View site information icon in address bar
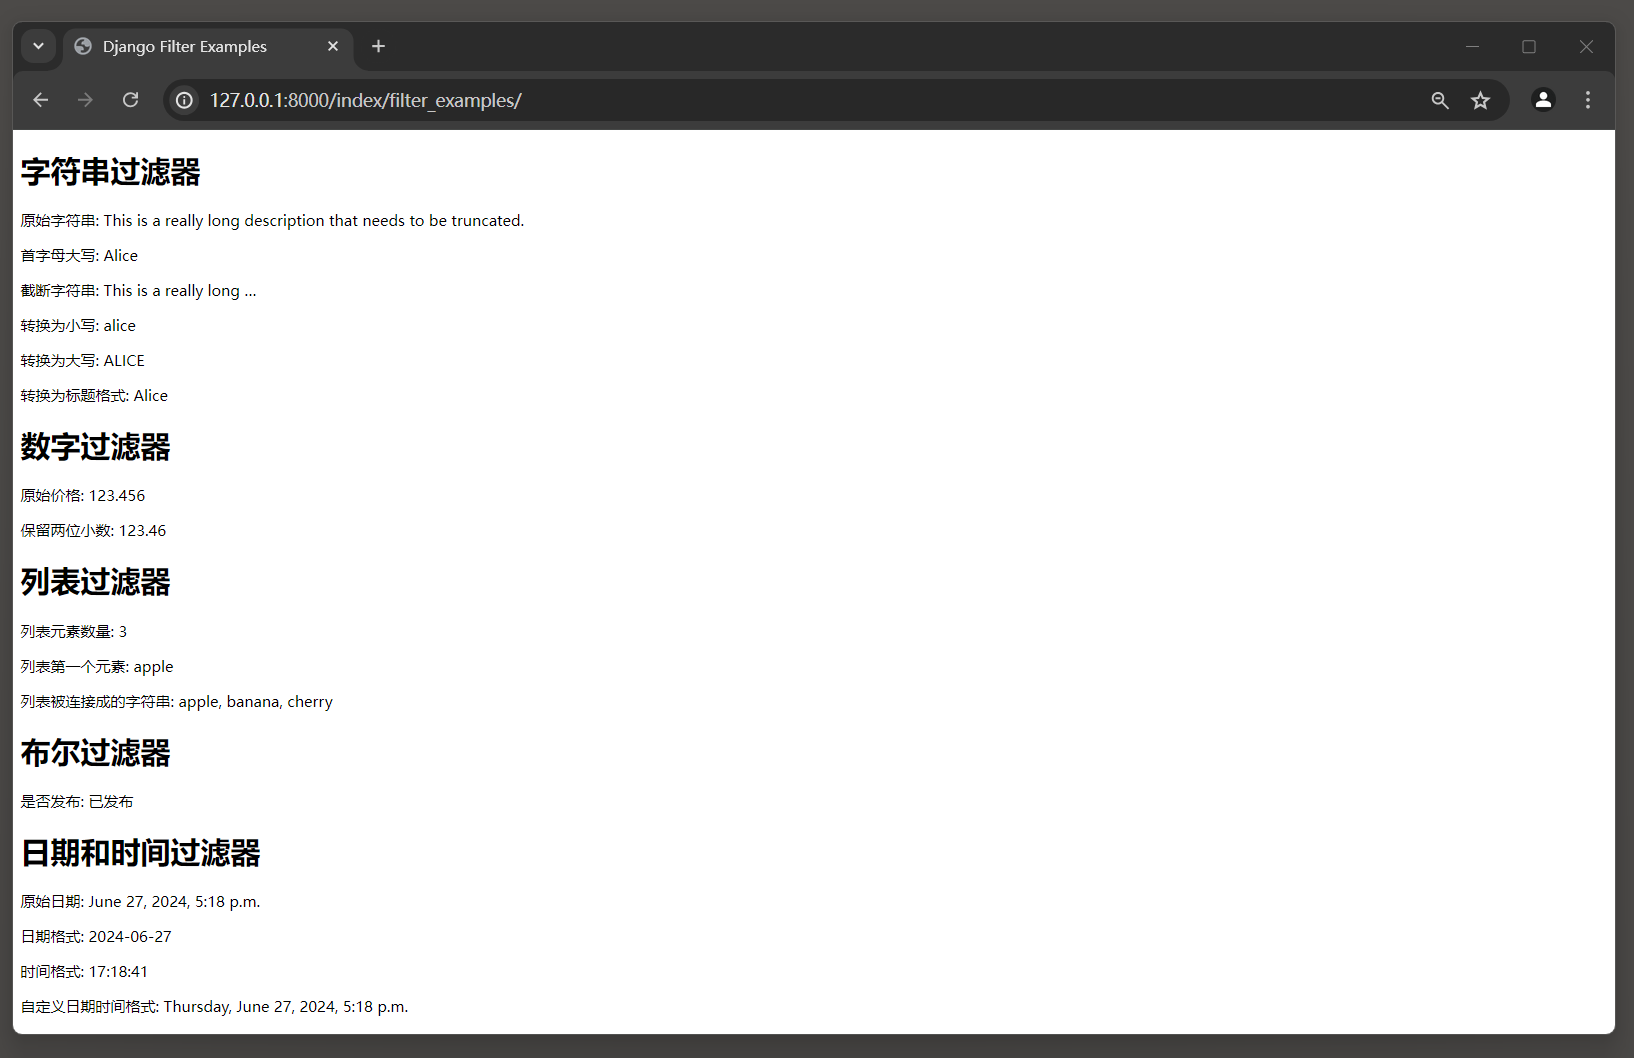The width and height of the screenshot is (1634, 1058). tap(184, 100)
